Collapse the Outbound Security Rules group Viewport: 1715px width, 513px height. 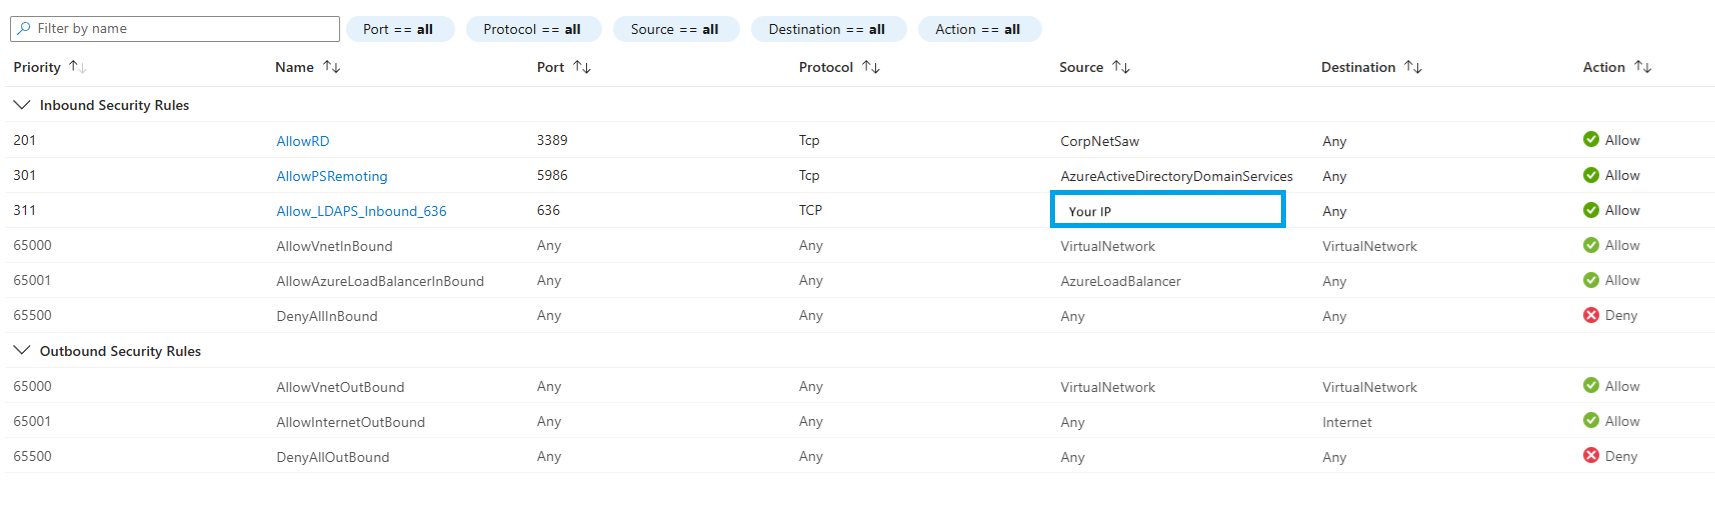(21, 351)
